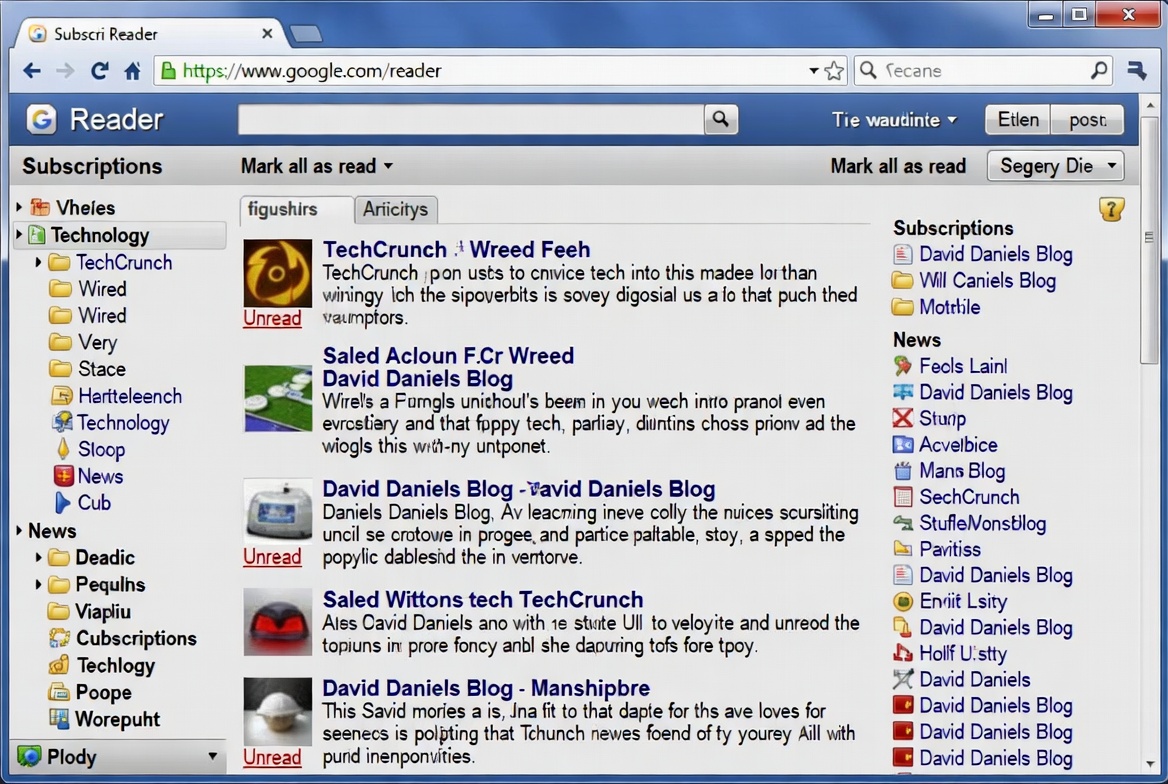Screen dimensions: 1168x784
Task: Click the red X Stunp icon
Action: coord(903,418)
